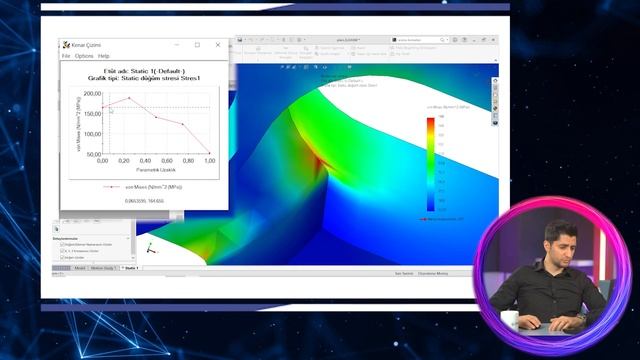Click the coordinate triad in the viewport

coord(151,248)
